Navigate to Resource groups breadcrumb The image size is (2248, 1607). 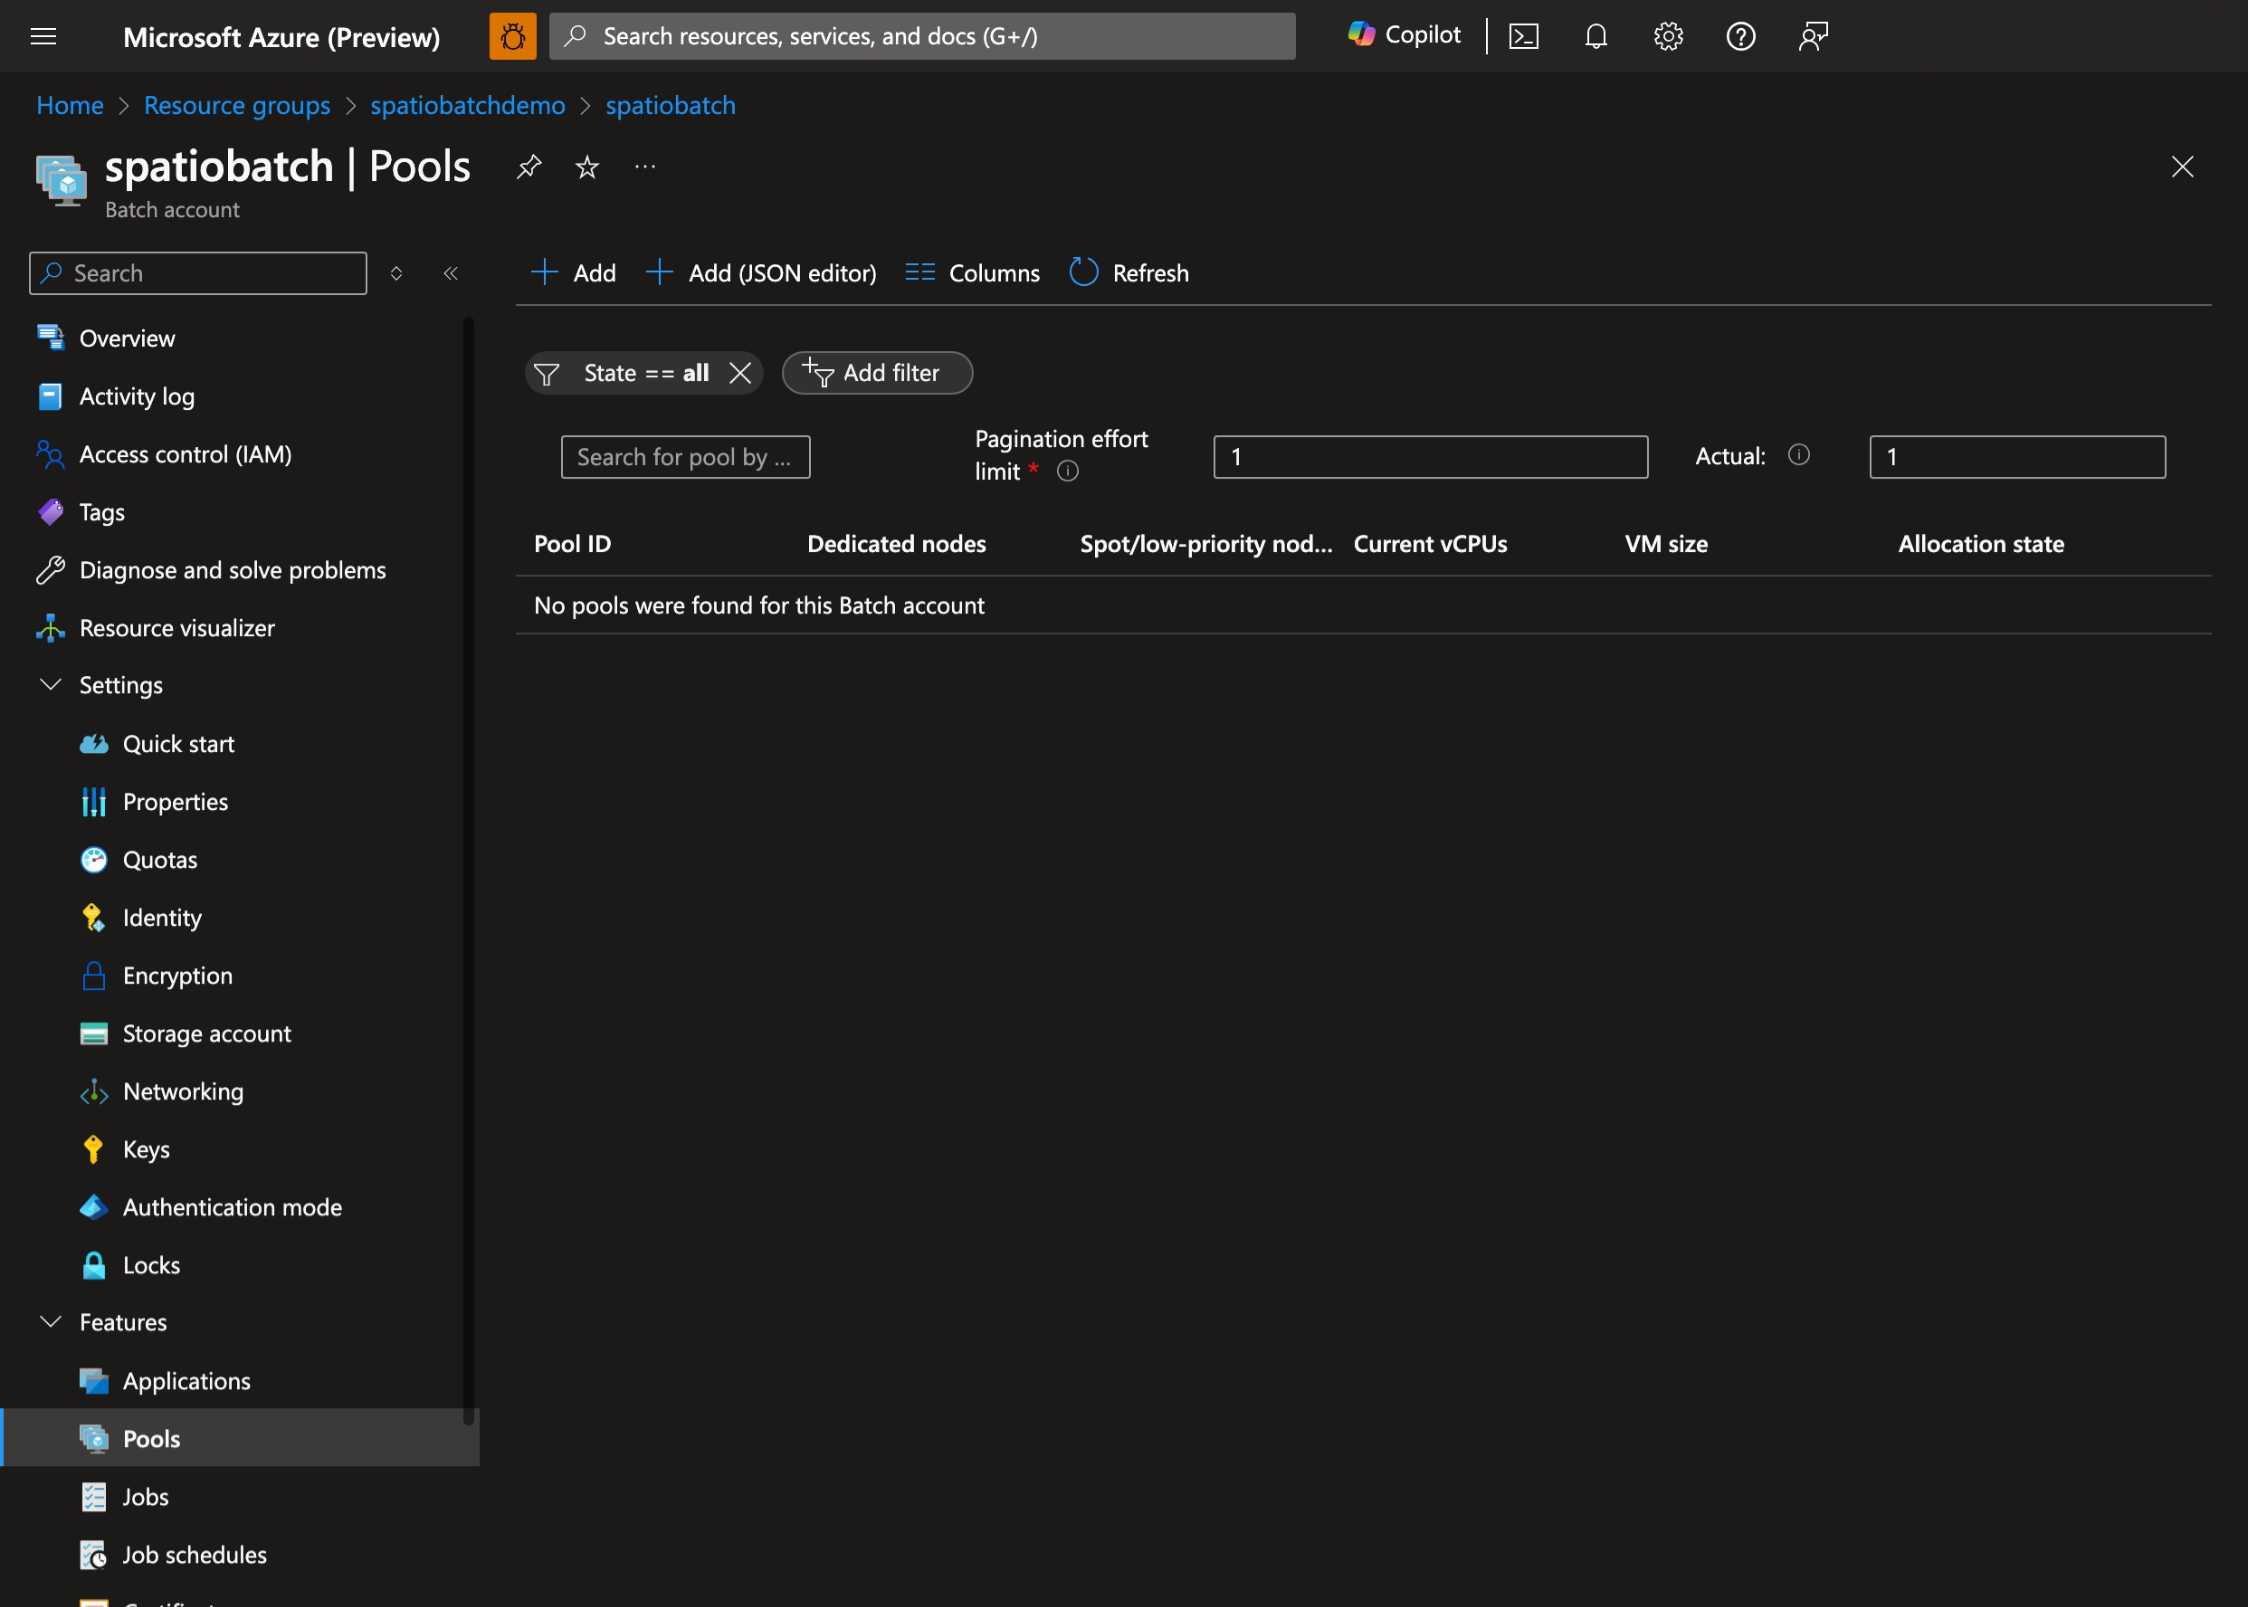pos(236,104)
